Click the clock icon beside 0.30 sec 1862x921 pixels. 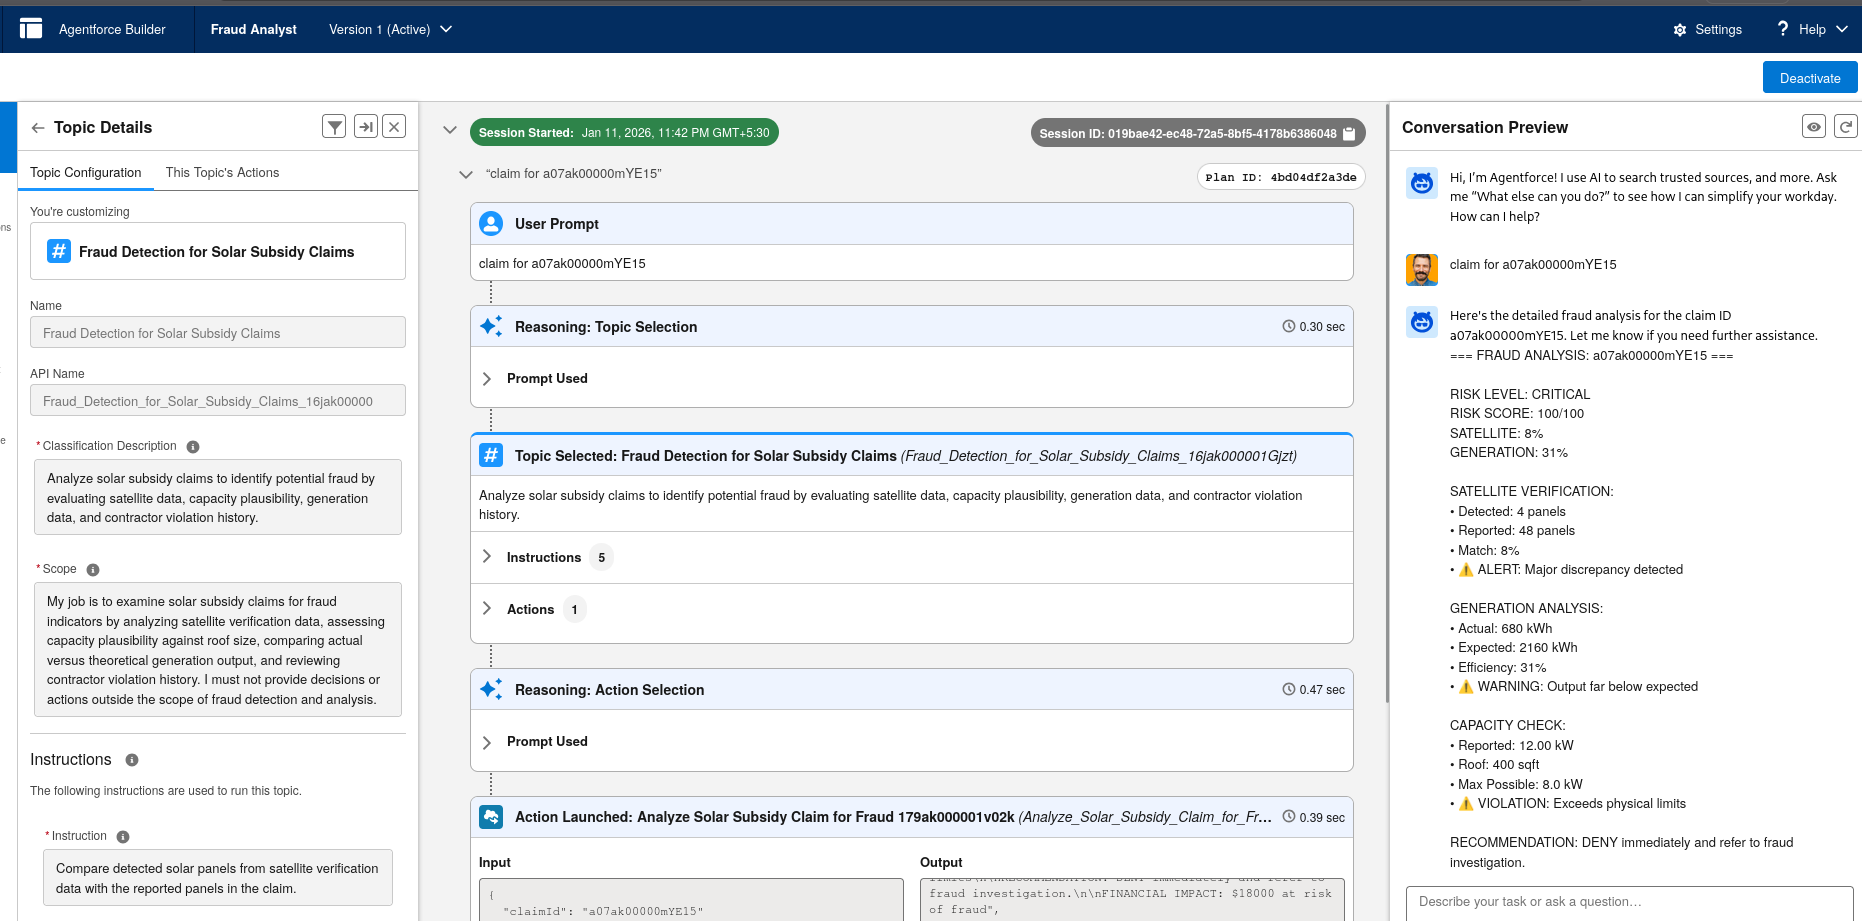click(x=1289, y=326)
